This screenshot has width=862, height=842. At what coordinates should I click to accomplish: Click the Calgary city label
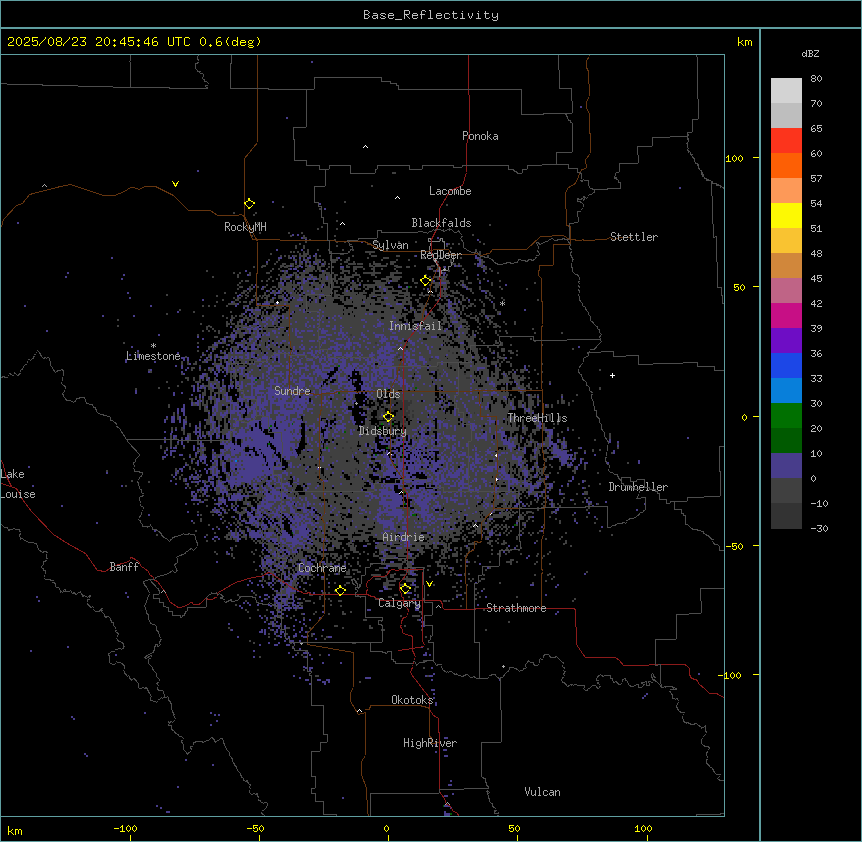pyautogui.click(x=399, y=603)
